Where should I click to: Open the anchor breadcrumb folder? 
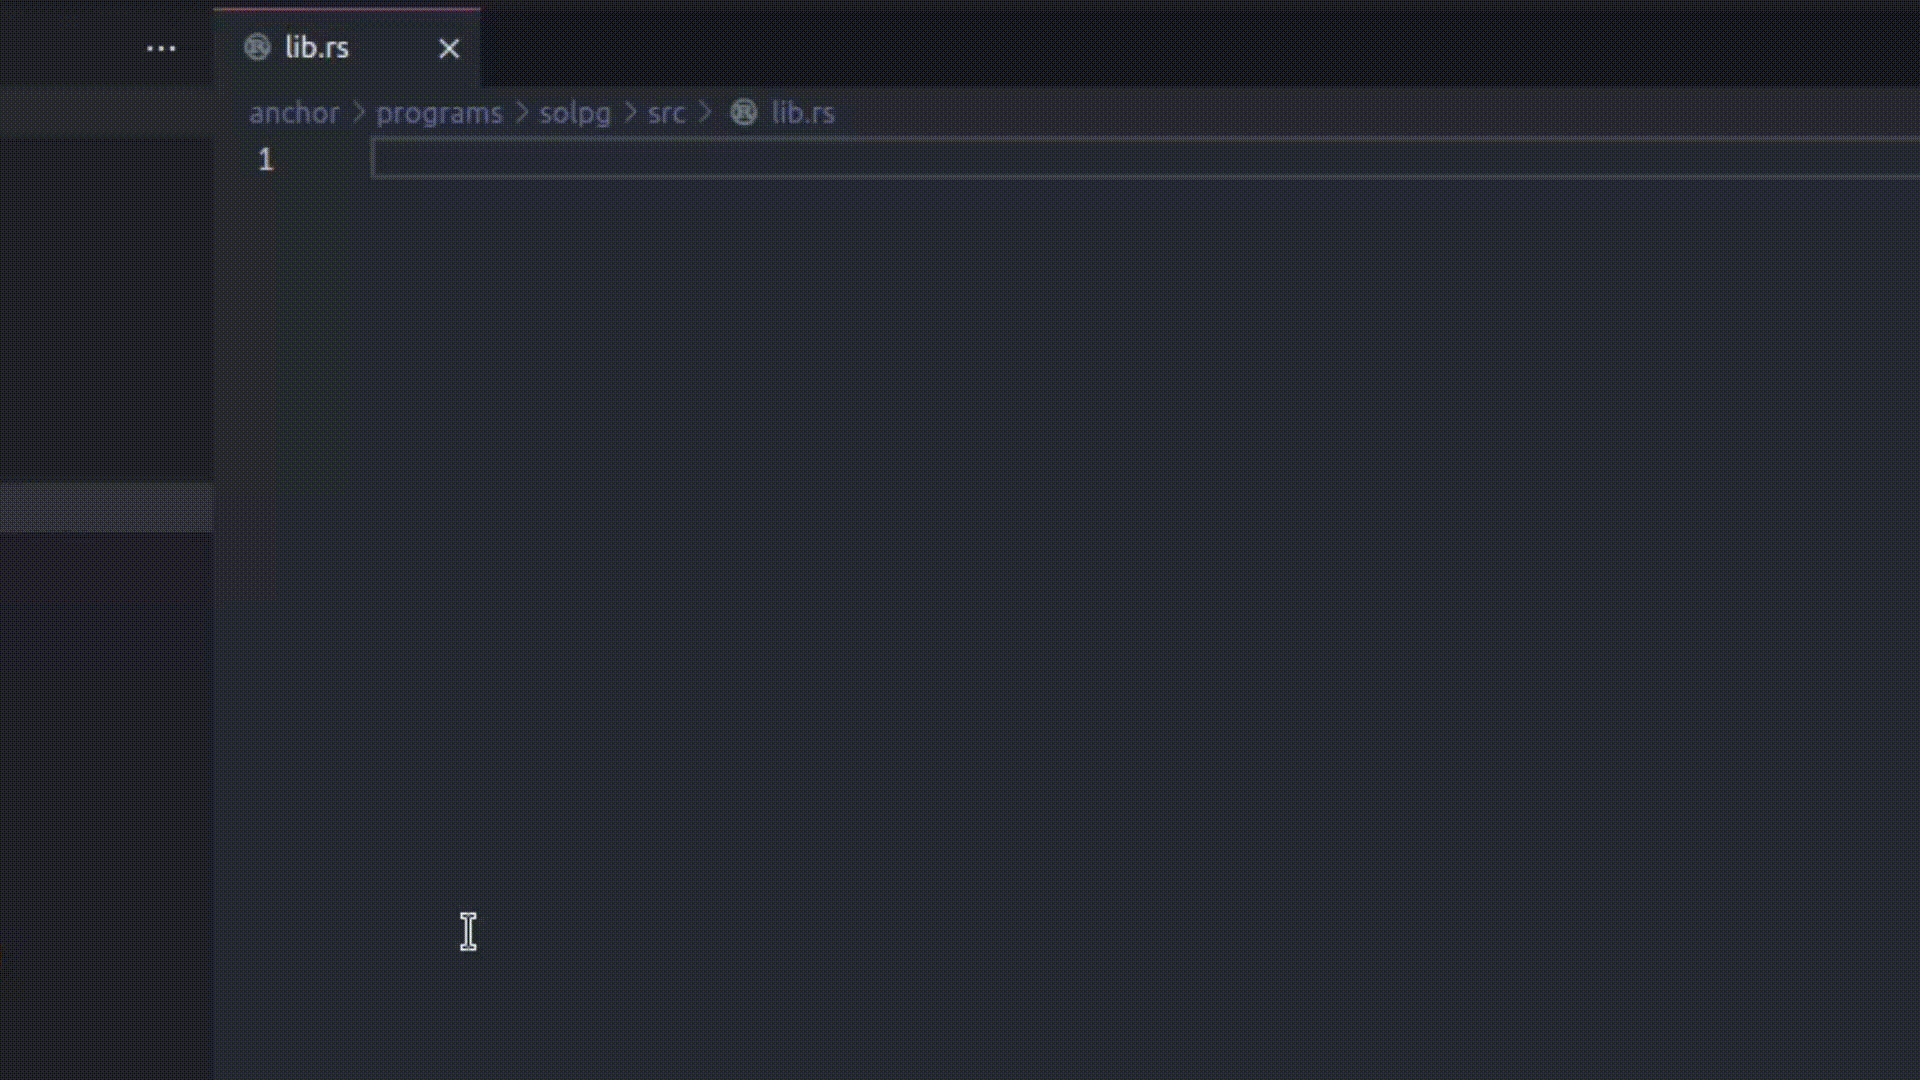(x=294, y=113)
